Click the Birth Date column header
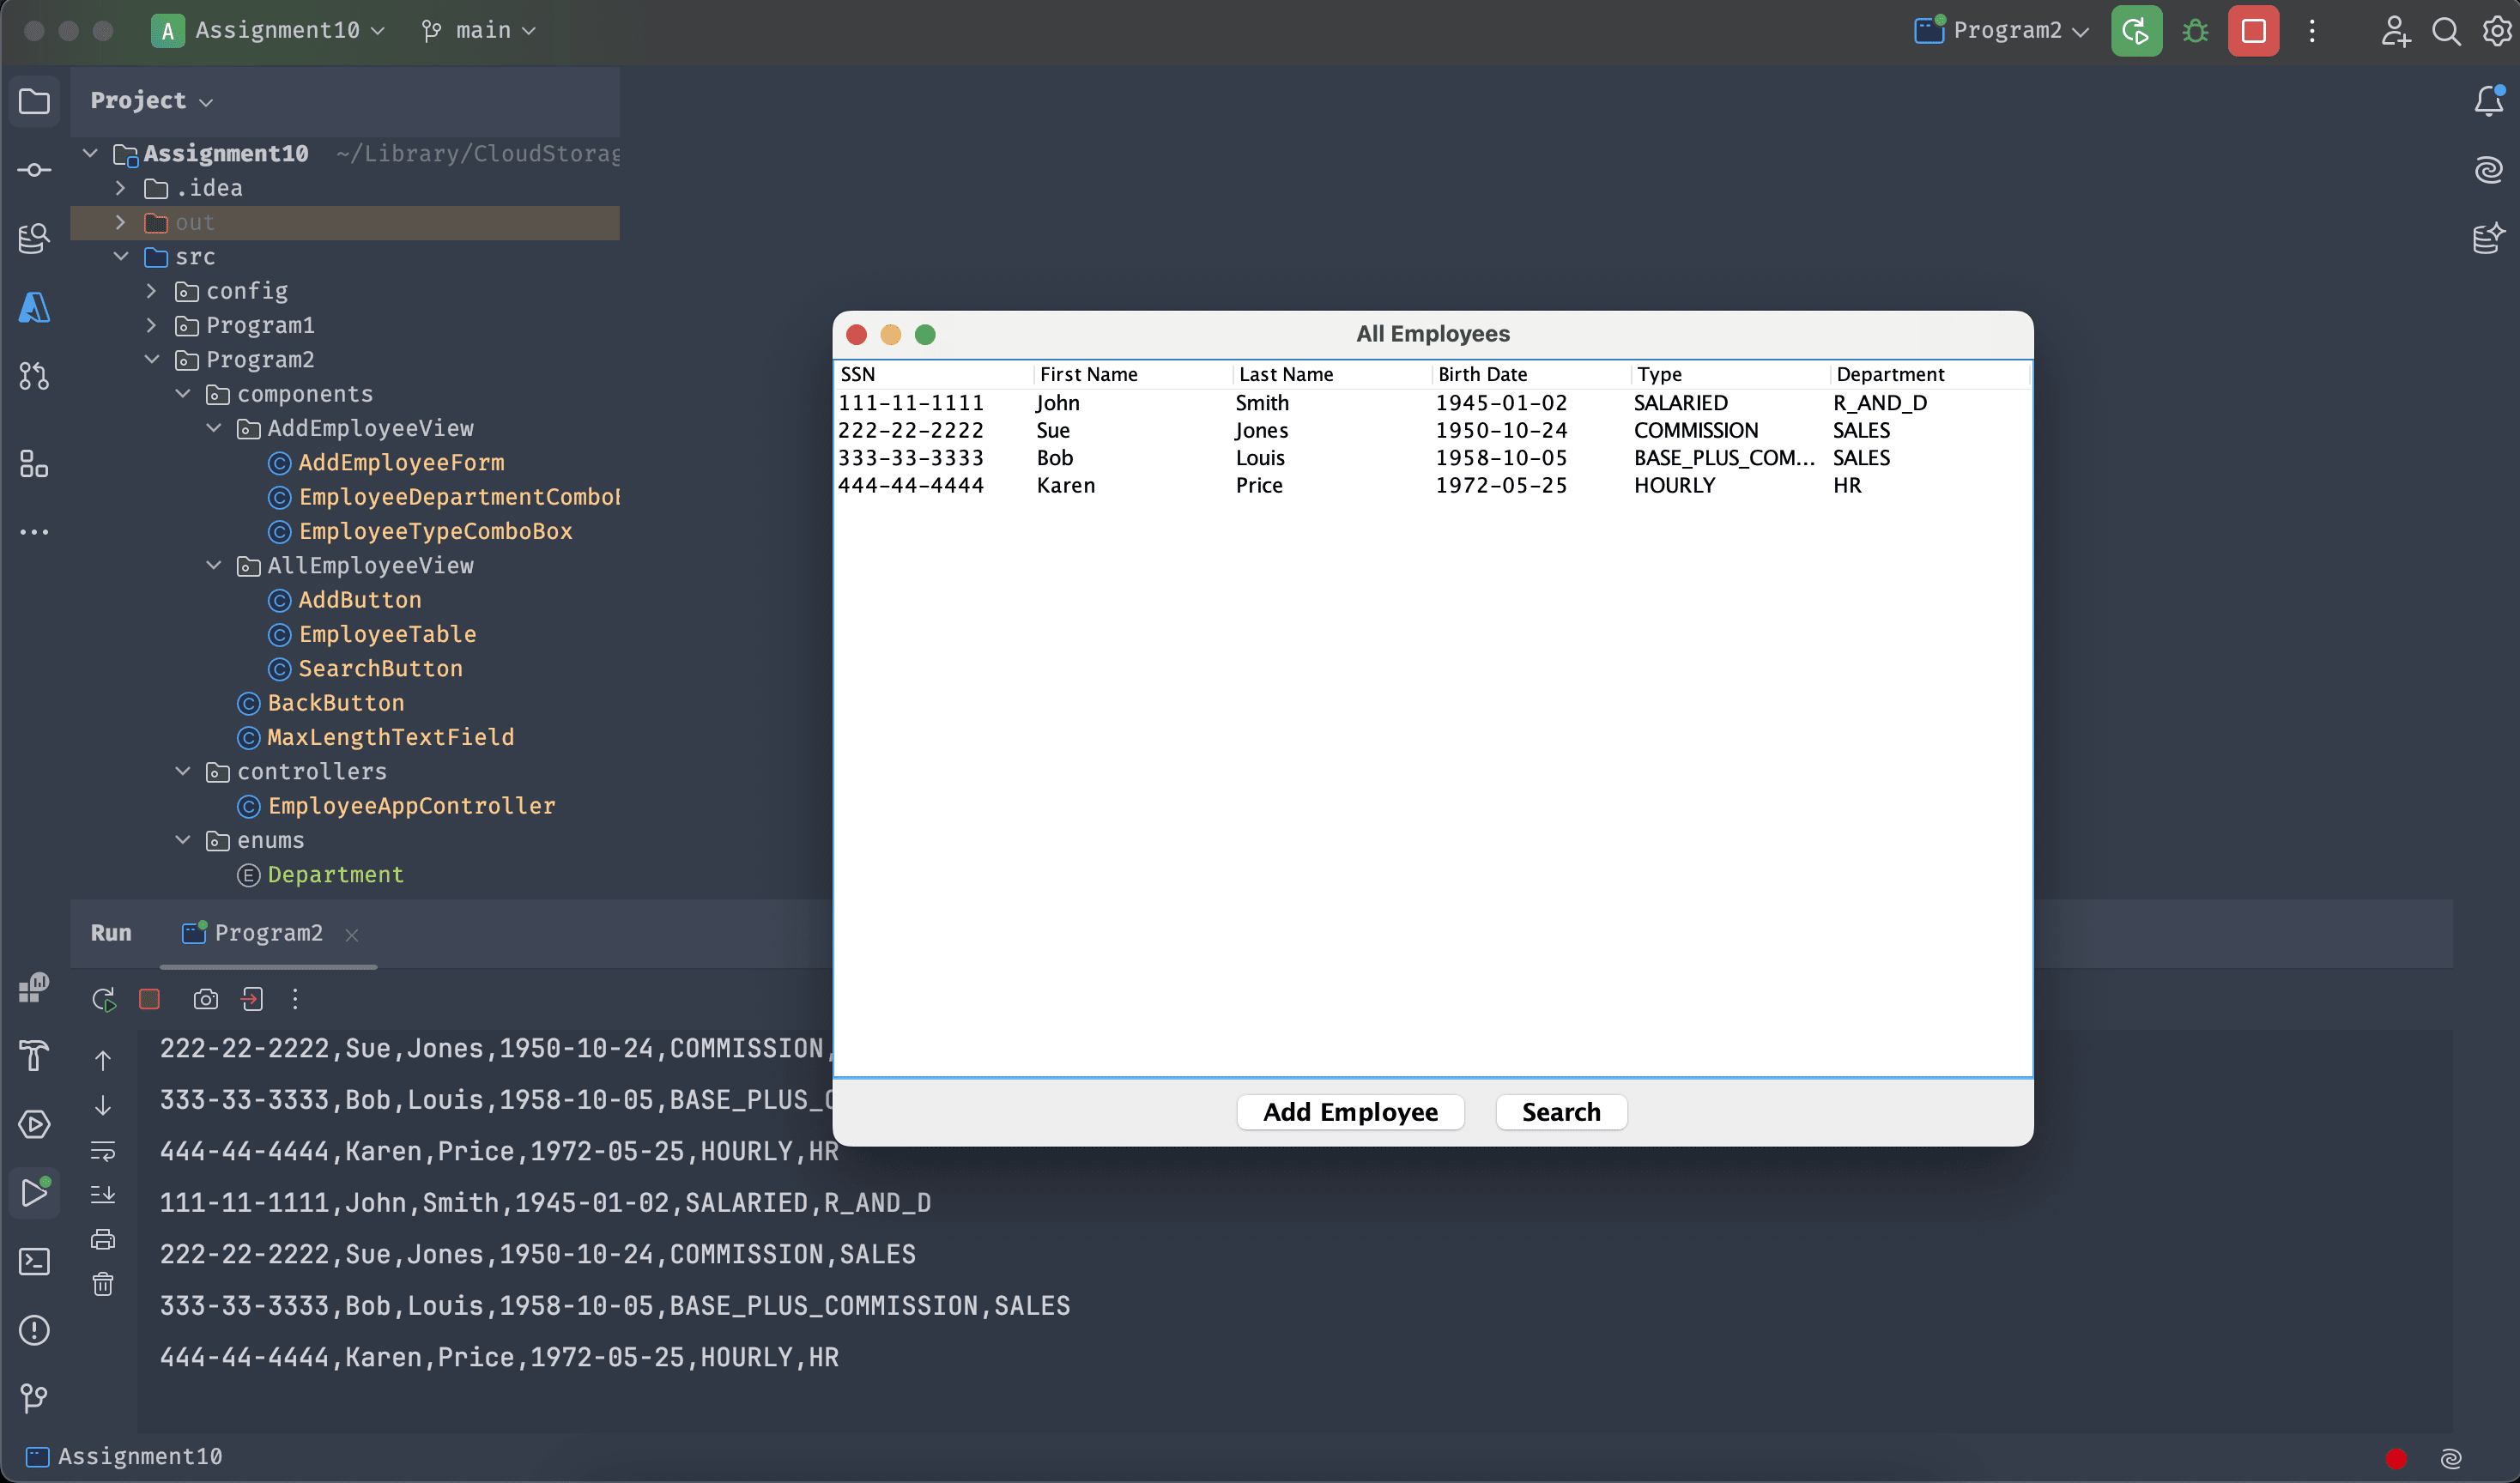This screenshot has width=2520, height=1483. [1532, 374]
